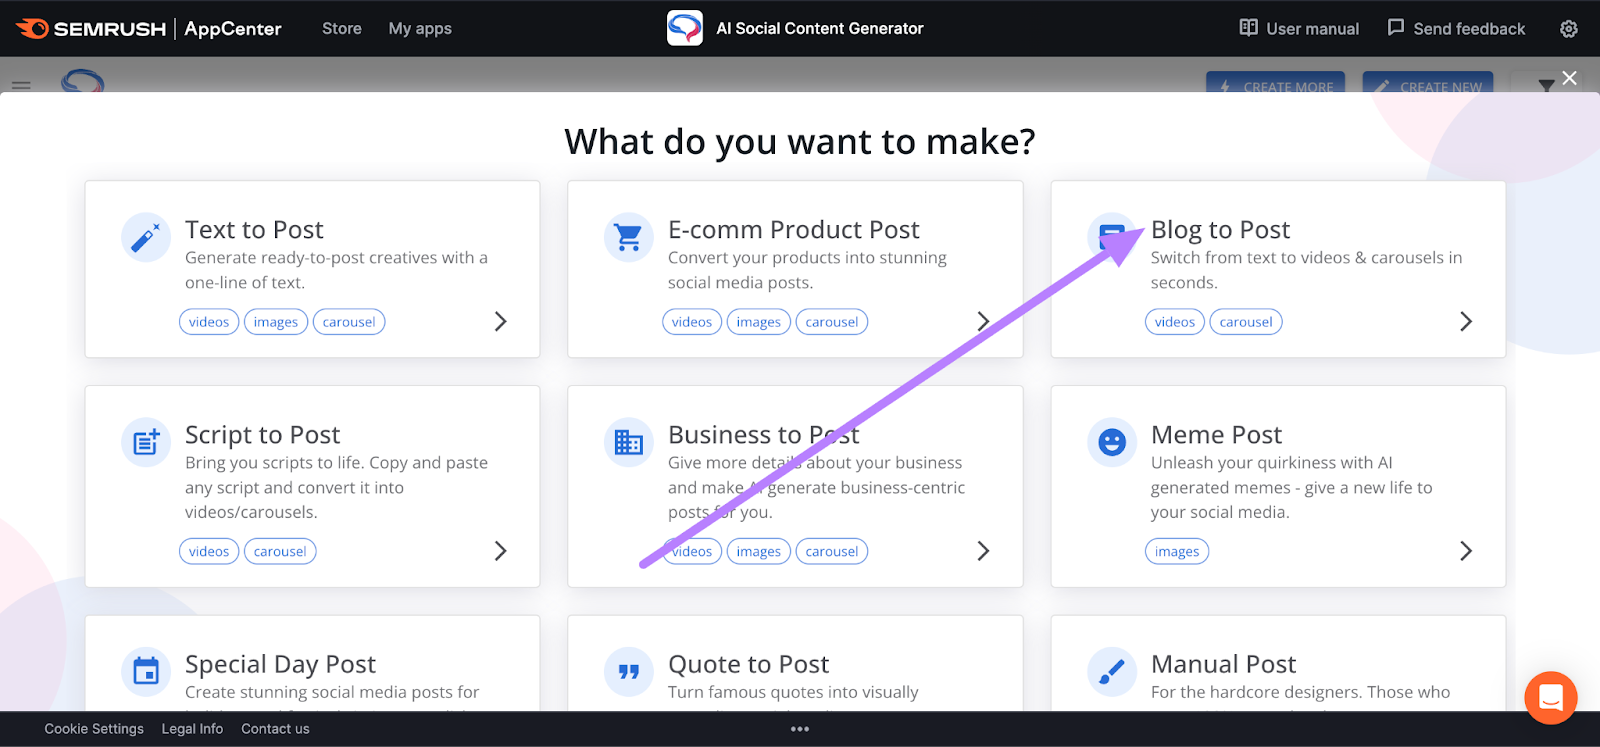Screen dimensions: 1600x747
Task: Select carousel tag in Blog to Post
Action: coord(1246,322)
